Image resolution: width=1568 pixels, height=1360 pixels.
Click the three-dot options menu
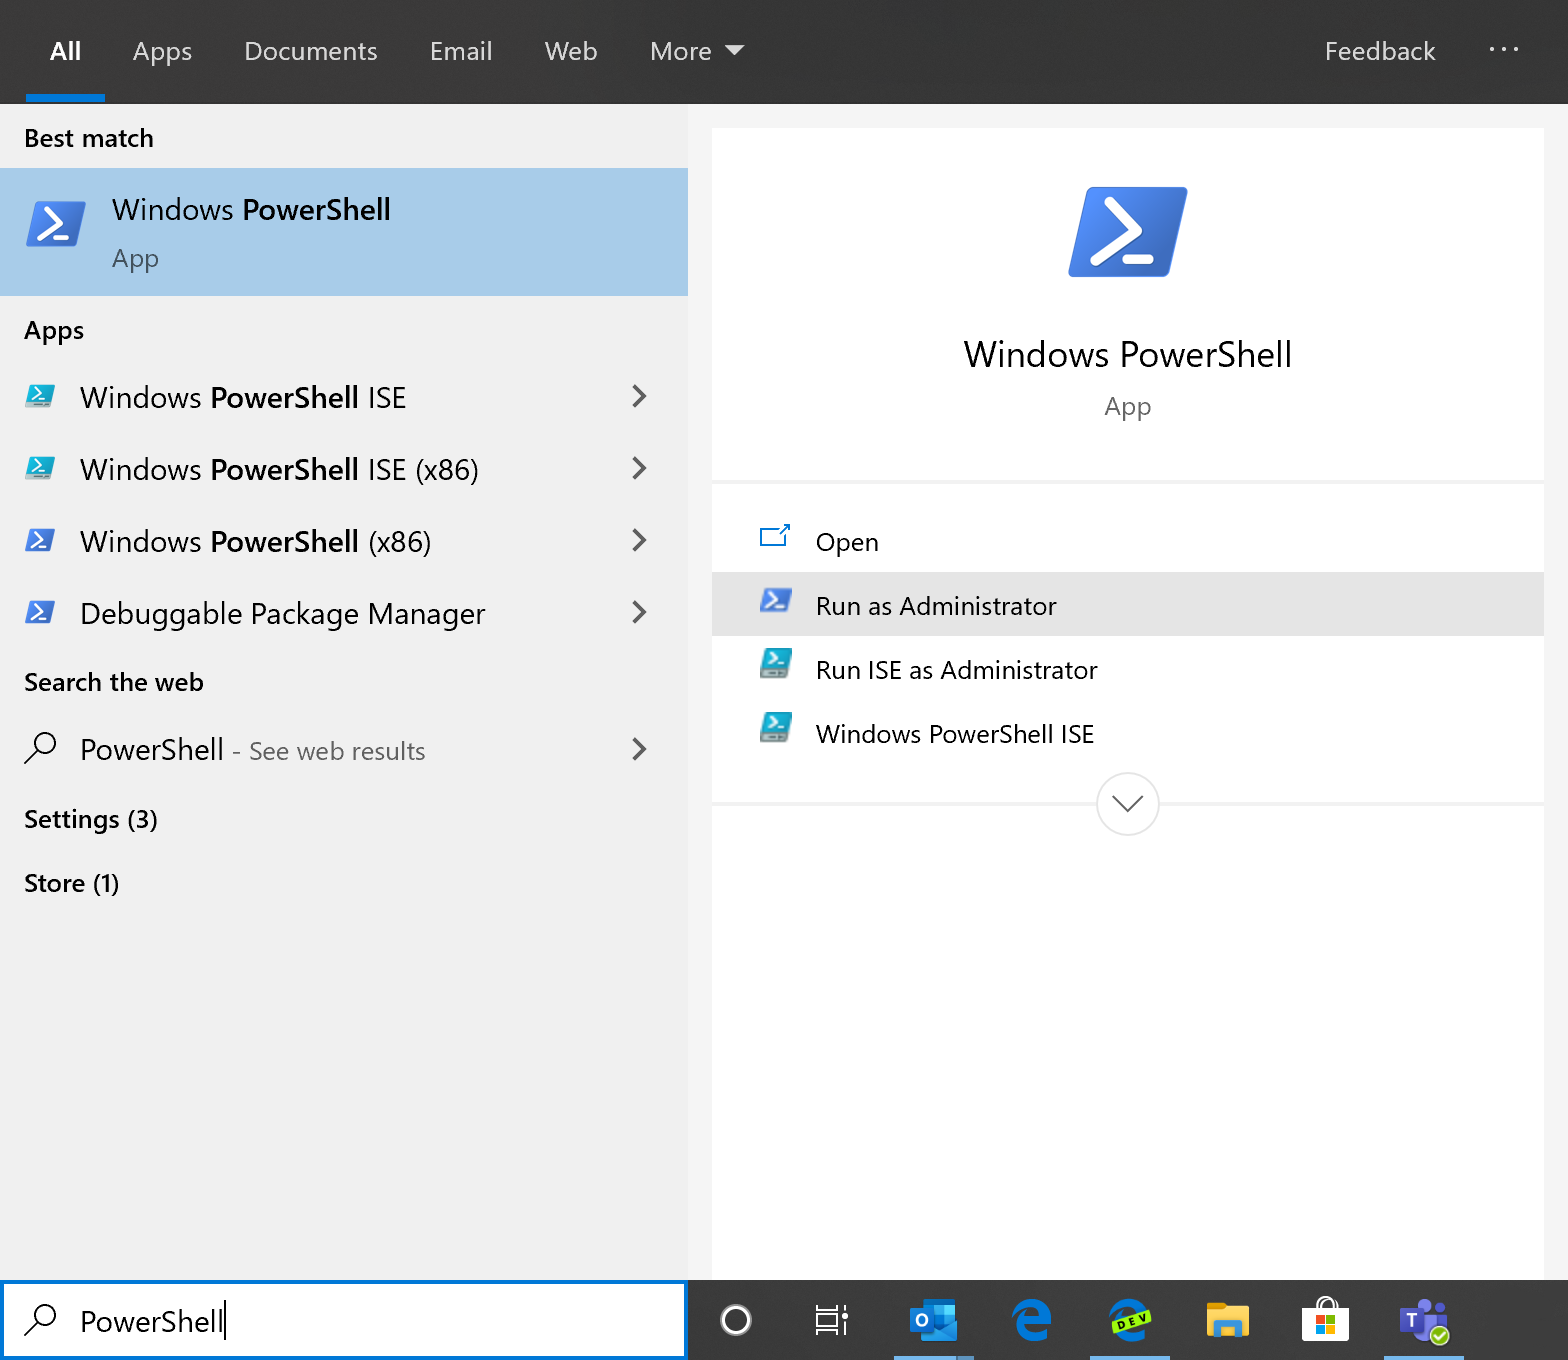[1503, 50]
